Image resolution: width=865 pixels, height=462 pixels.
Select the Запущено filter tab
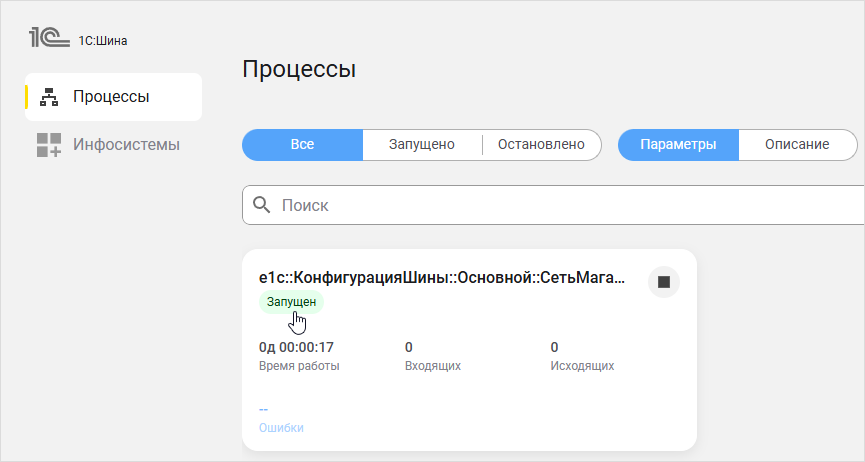pos(422,145)
